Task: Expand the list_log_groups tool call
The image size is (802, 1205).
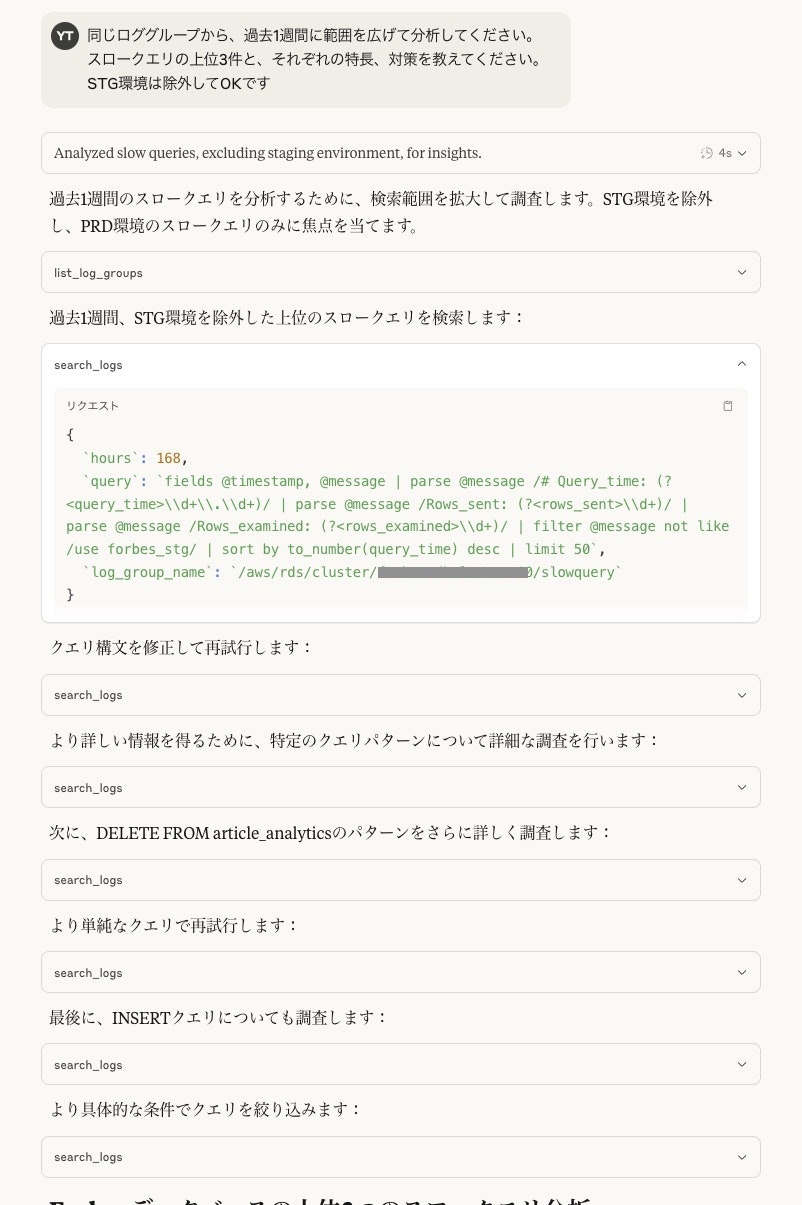Action: coord(741,272)
